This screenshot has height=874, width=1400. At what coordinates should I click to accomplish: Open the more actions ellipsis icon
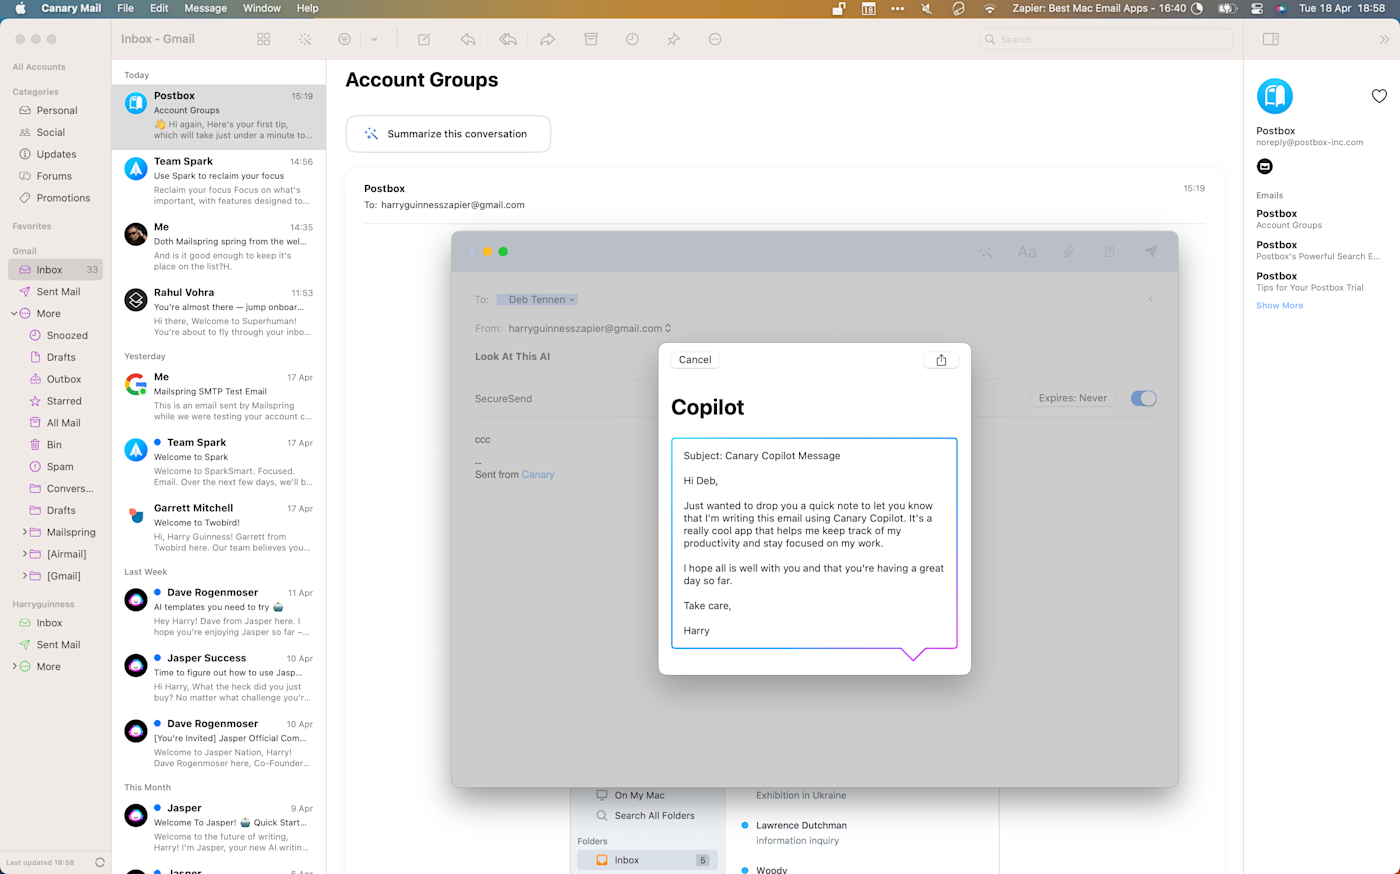pos(715,39)
